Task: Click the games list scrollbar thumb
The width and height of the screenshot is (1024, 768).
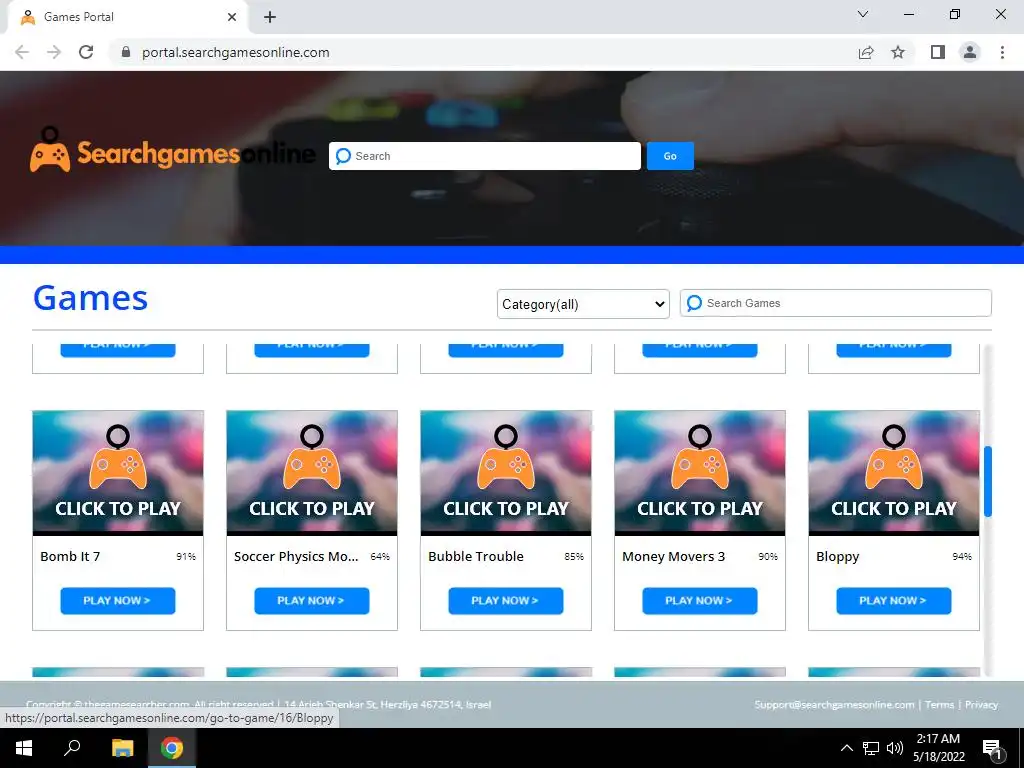Action: [988, 481]
